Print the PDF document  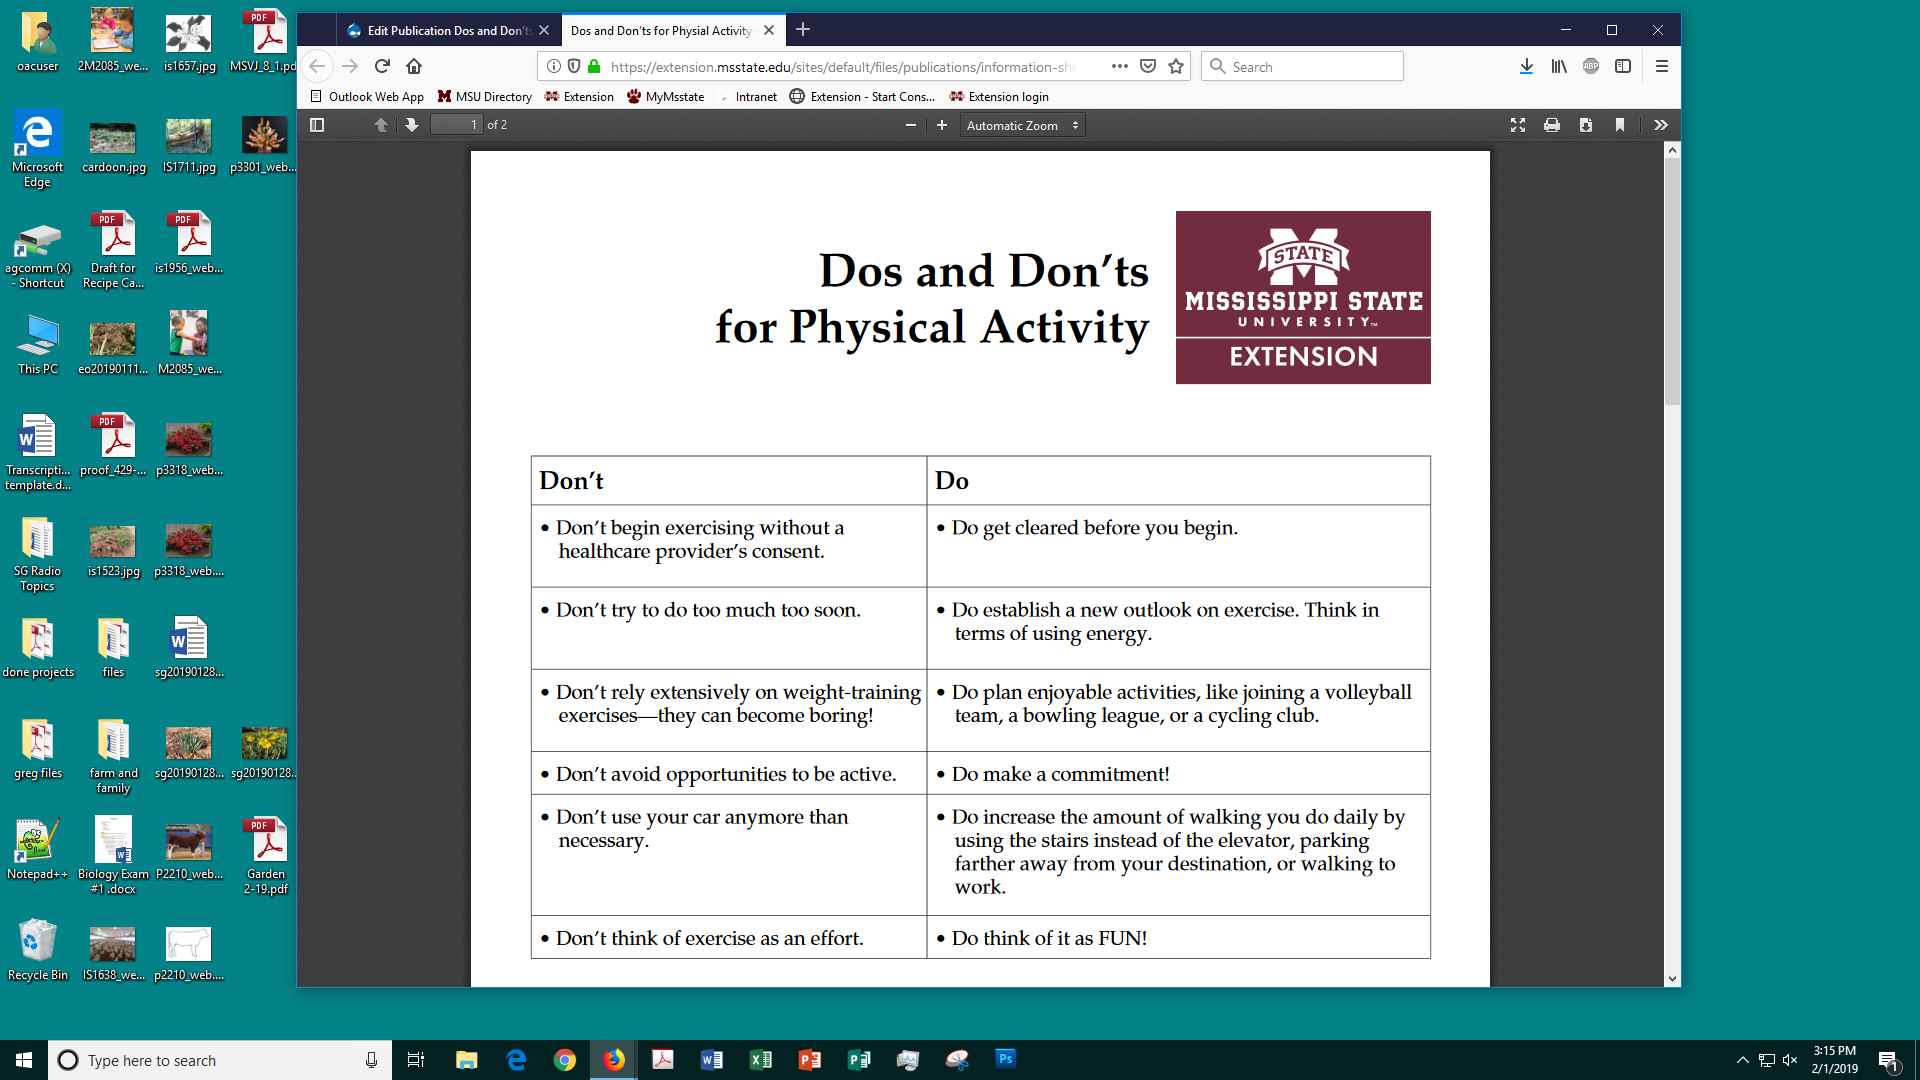coord(1552,125)
